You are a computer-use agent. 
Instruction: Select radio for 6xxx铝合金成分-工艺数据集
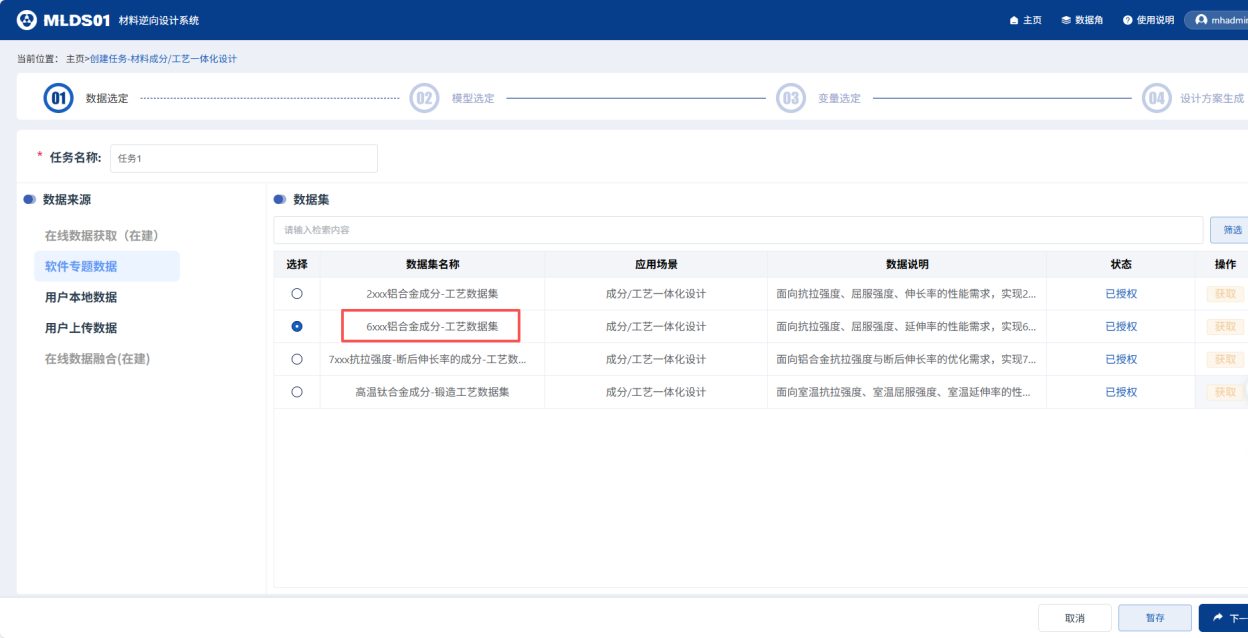(297, 326)
